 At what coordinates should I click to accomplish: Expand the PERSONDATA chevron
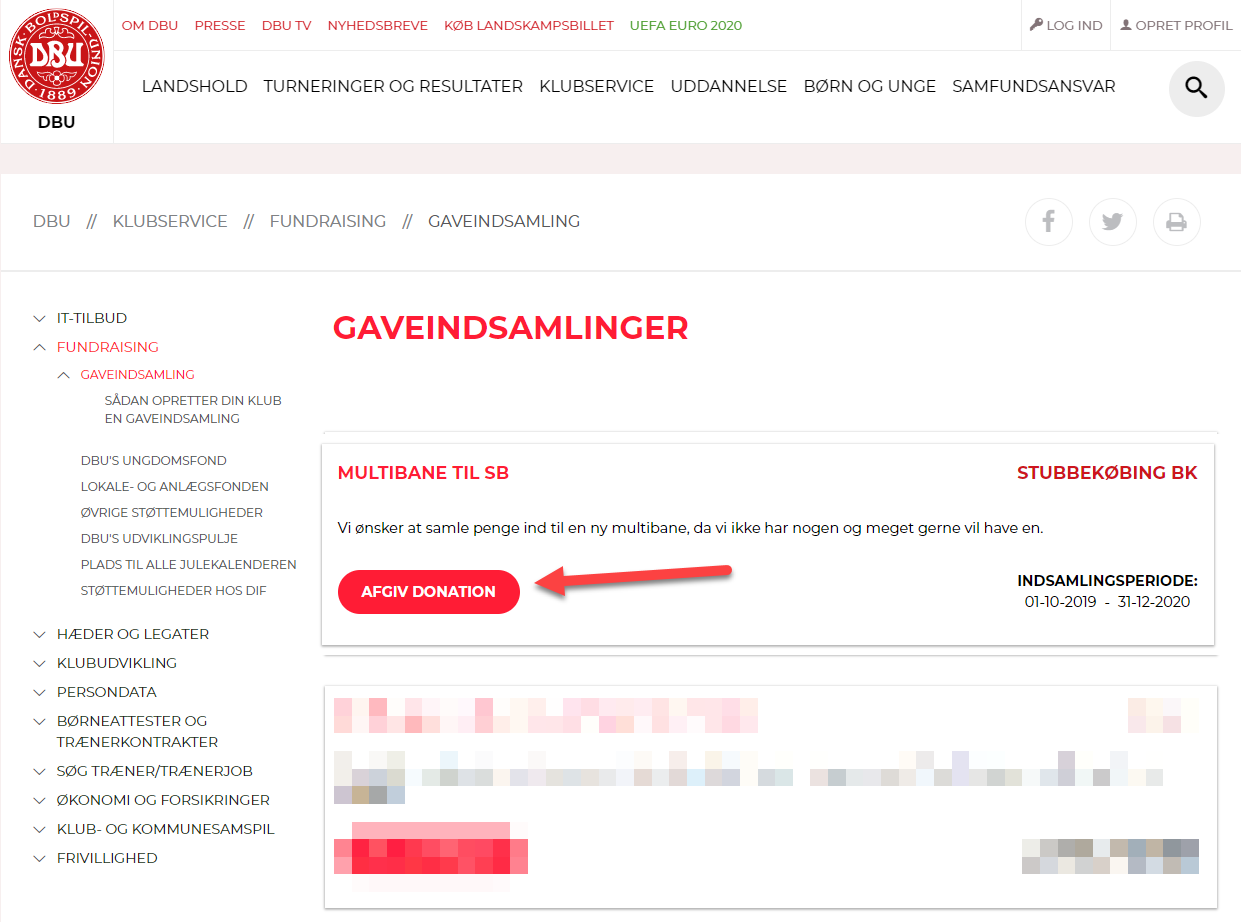point(39,693)
